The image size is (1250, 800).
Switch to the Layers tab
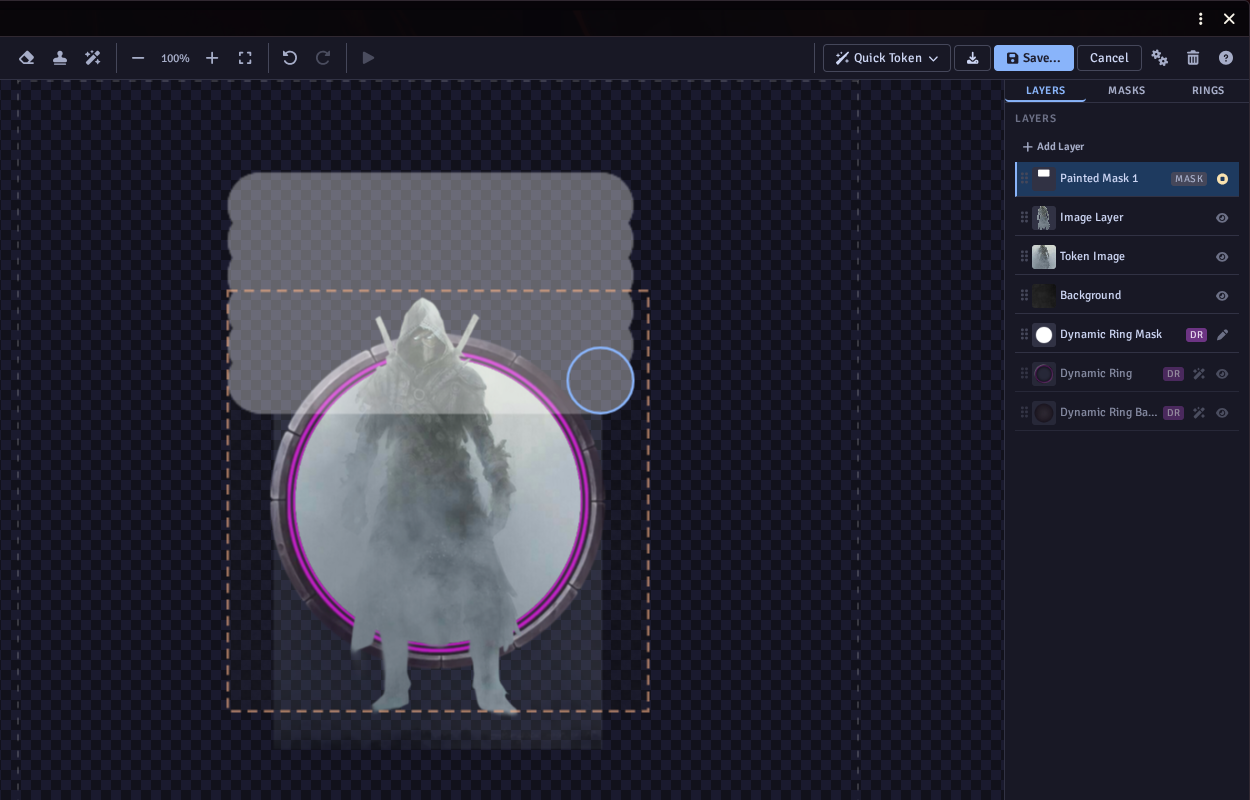click(x=1046, y=90)
